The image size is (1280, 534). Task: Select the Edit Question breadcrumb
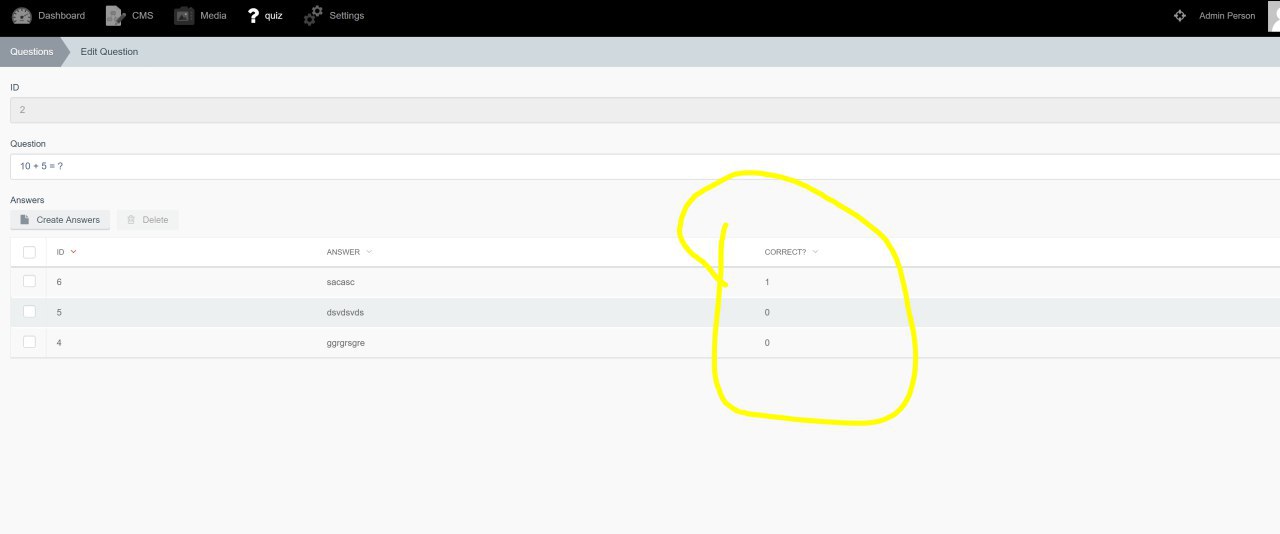[x=109, y=52]
